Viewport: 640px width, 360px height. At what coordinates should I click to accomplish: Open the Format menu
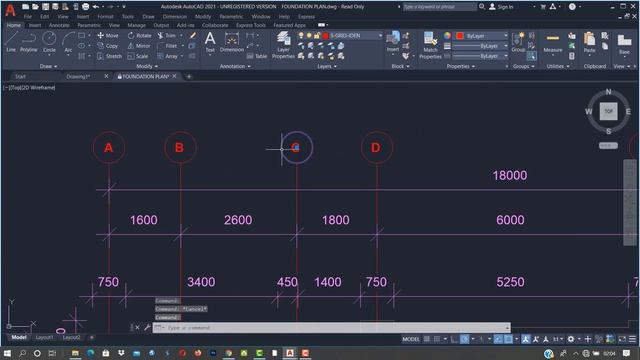click(x=105, y=16)
